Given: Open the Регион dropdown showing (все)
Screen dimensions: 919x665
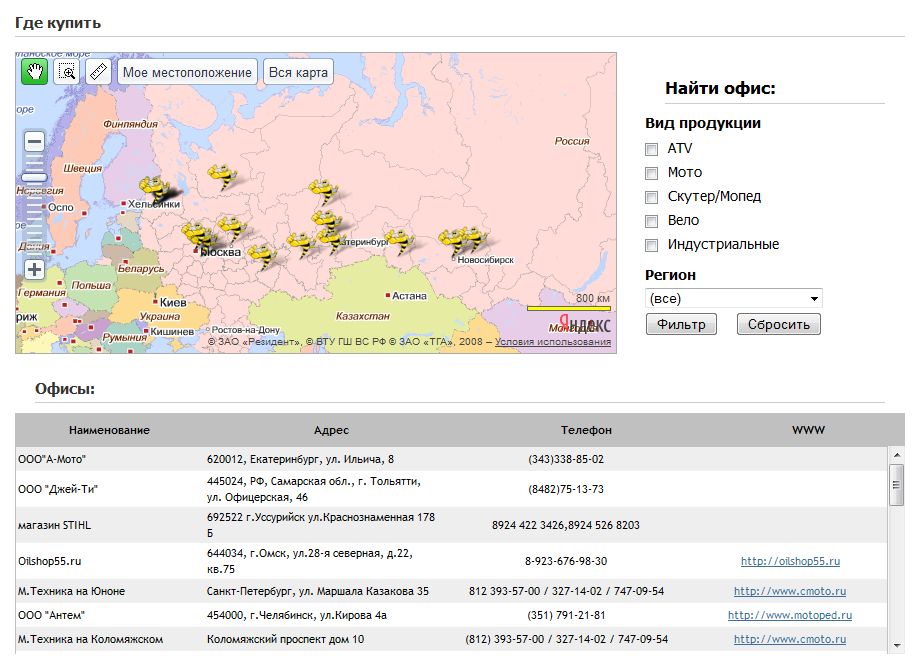Looking at the screenshot, I should point(733,298).
